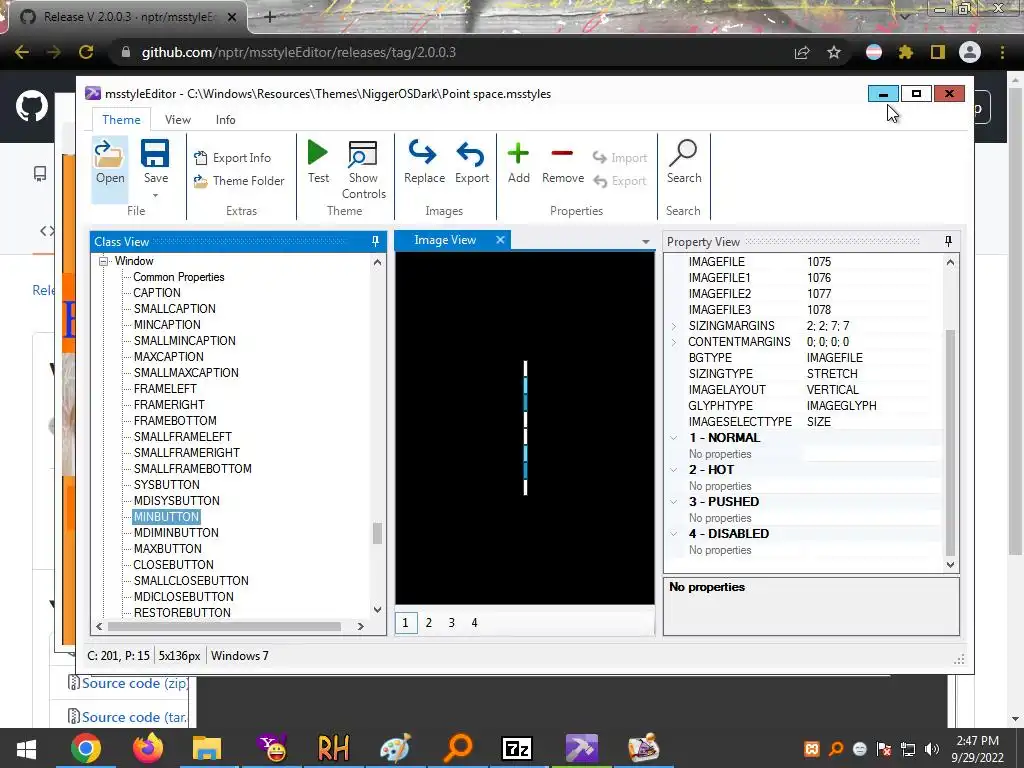Collapse the Window tree node
Viewport: 1024px width, 768px height.
(x=103, y=261)
